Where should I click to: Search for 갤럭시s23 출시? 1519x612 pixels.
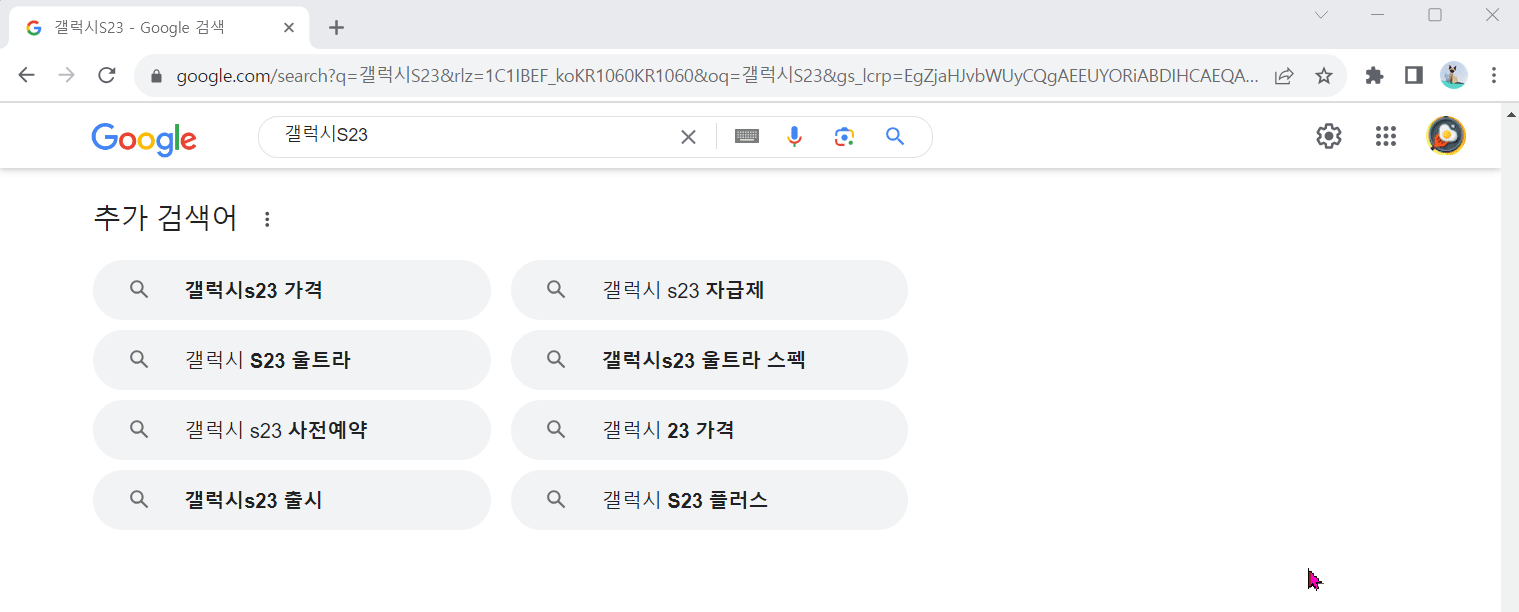click(292, 500)
